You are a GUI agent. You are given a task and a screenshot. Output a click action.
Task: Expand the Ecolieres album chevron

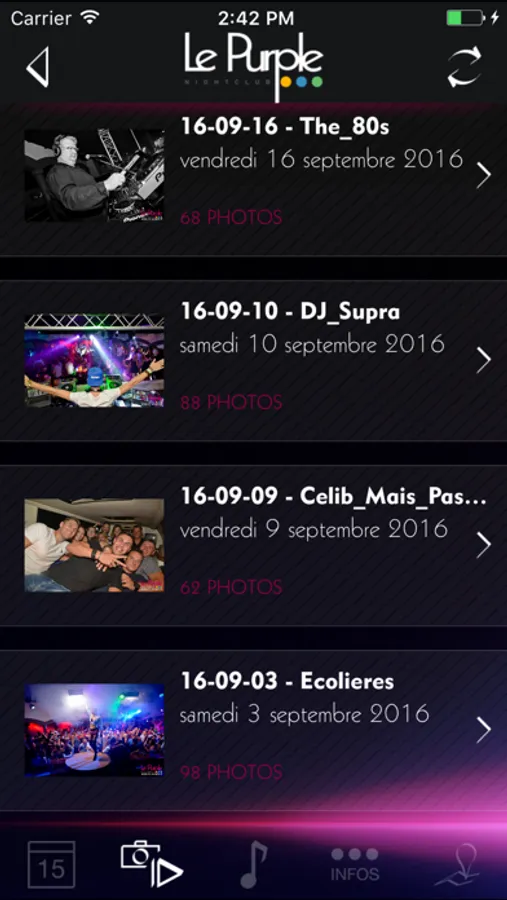[x=483, y=730]
